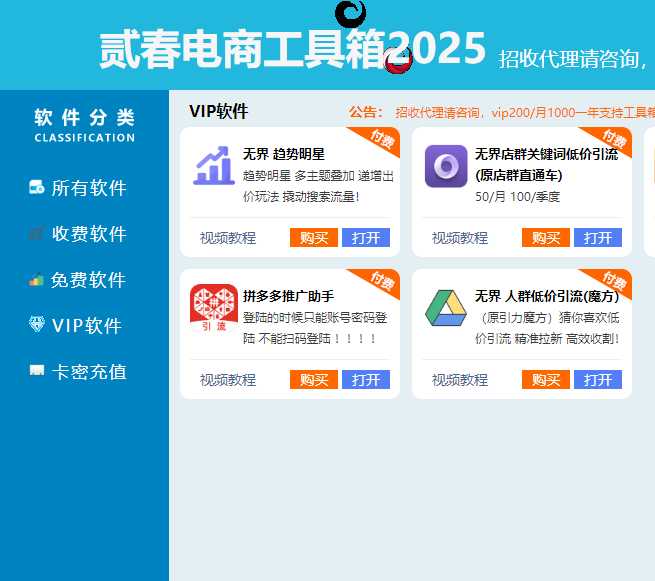Viewport: 655px width, 581px height.
Task: Click 打开 for 无界店群关键词低价引流
Action: pos(598,238)
